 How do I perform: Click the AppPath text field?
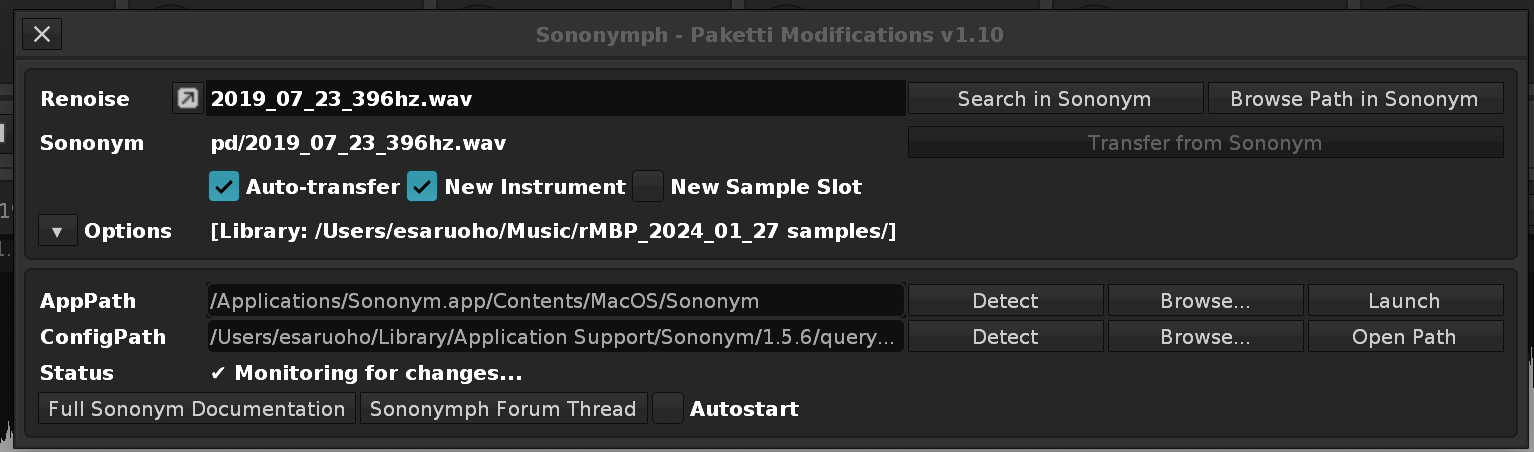coord(555,301)
